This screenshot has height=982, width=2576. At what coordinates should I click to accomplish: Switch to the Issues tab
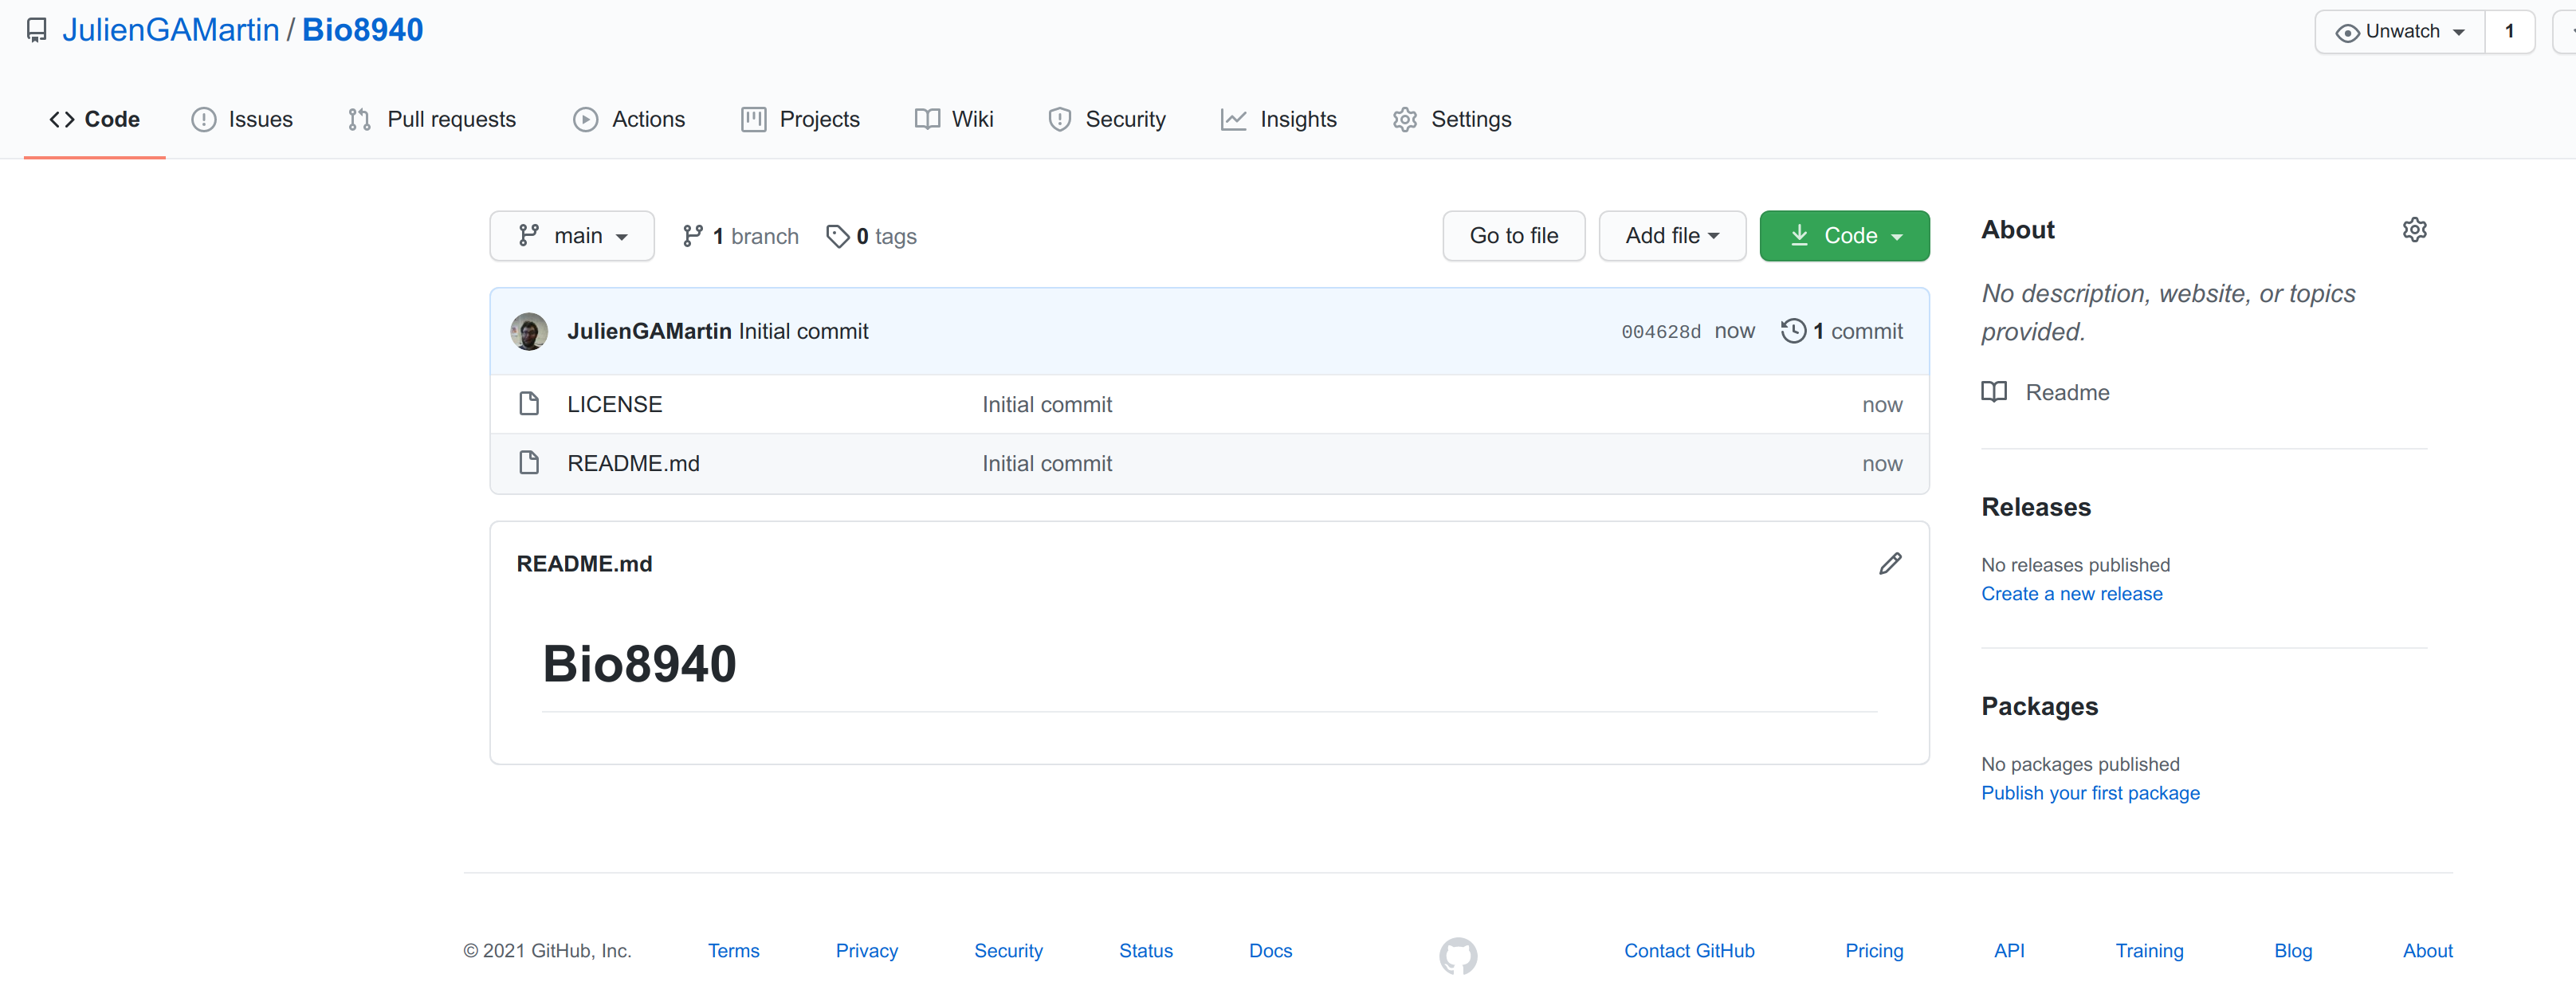pyautogui.click(x=242, y=119)
